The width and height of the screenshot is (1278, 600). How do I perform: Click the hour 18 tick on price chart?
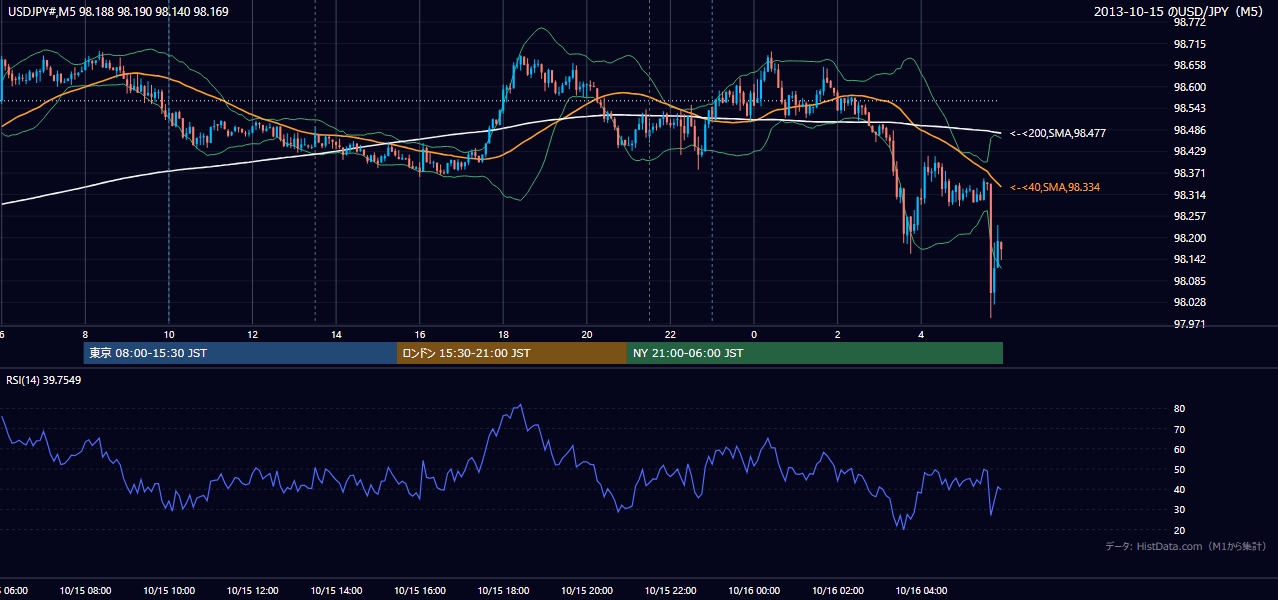(x=503, y=334)
